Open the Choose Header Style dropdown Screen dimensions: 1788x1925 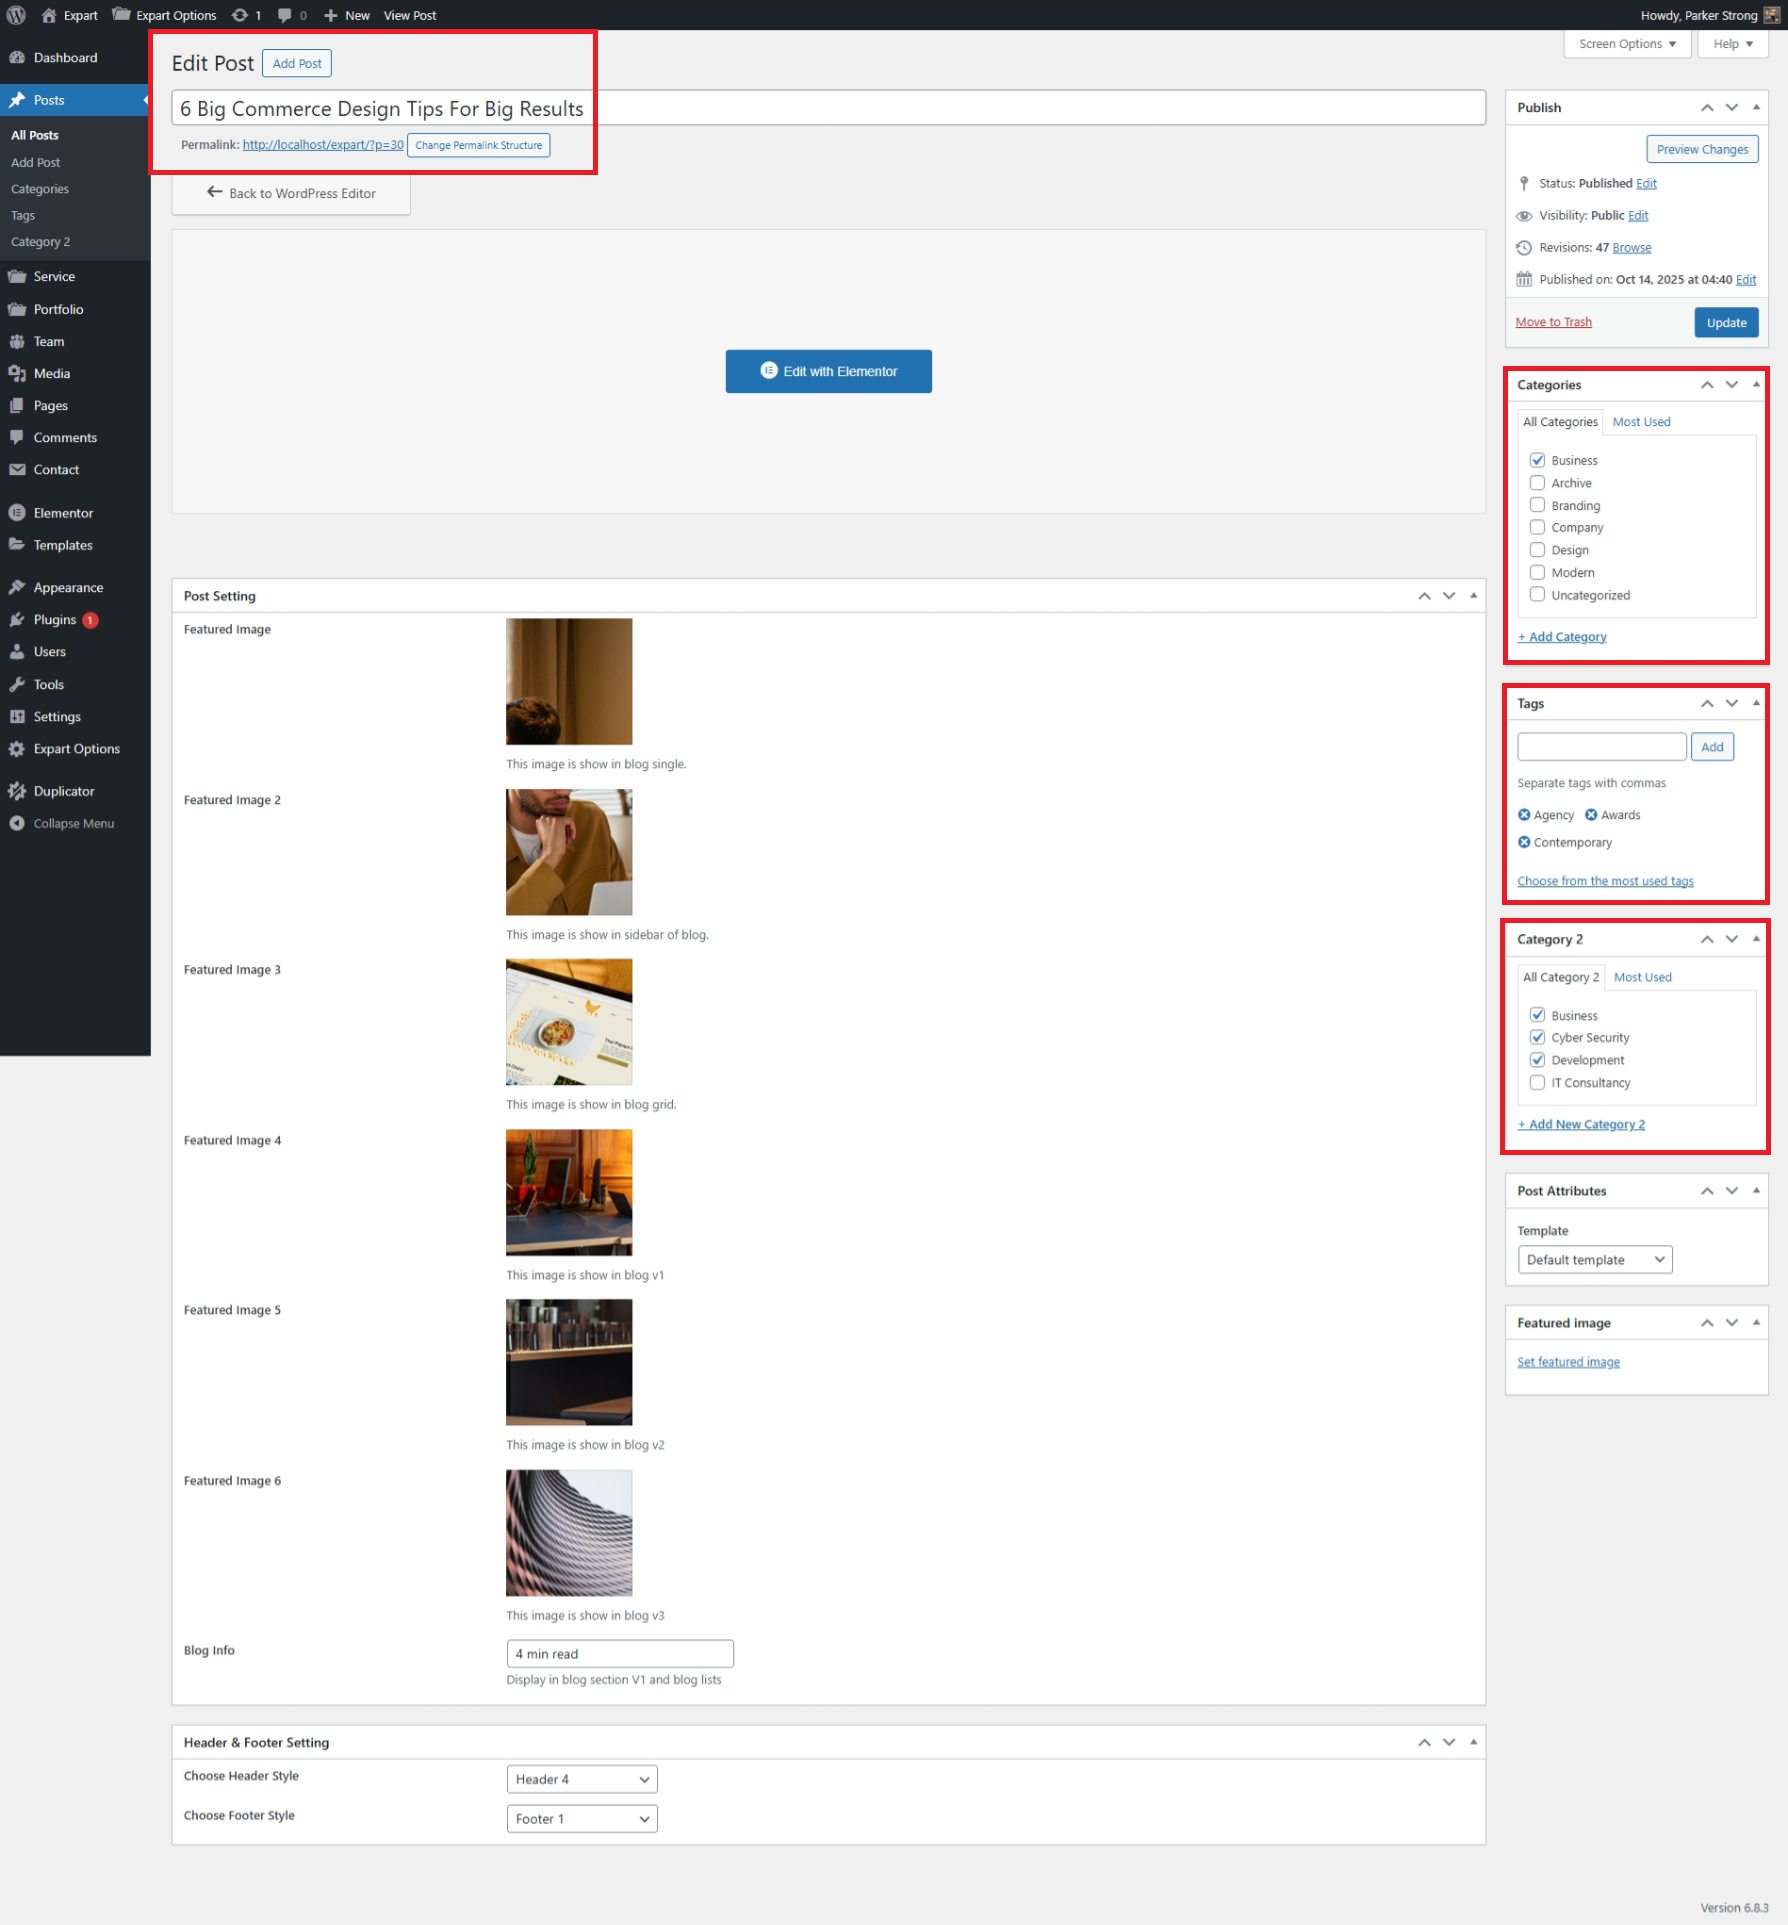coord(581,1779)
